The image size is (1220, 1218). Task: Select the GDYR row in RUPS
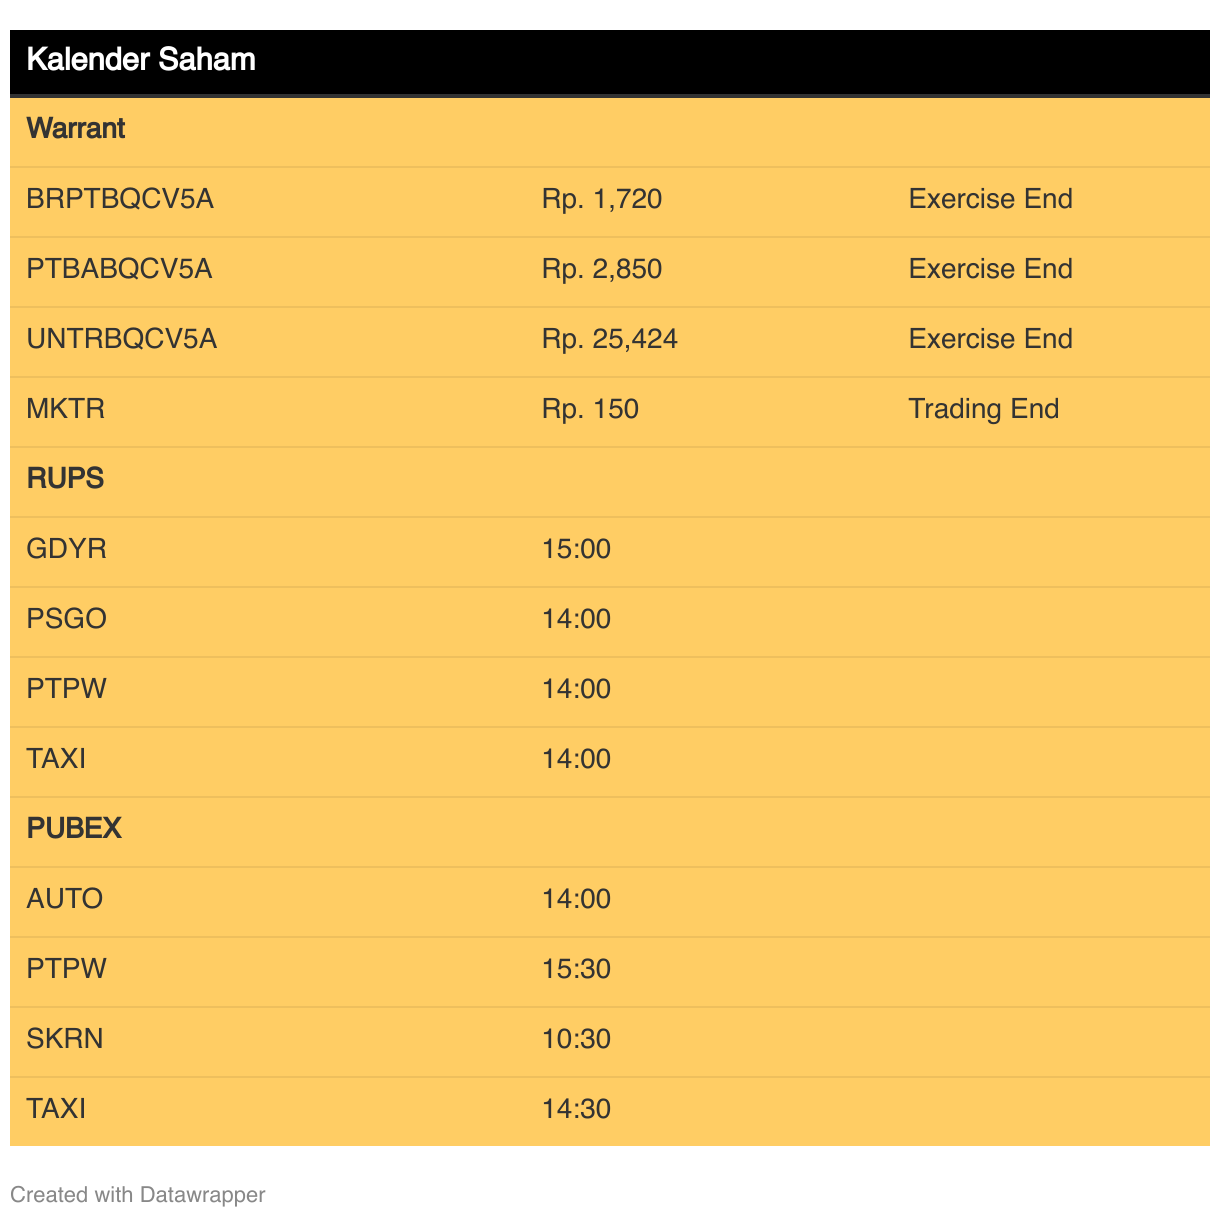[x=610, y=549]
